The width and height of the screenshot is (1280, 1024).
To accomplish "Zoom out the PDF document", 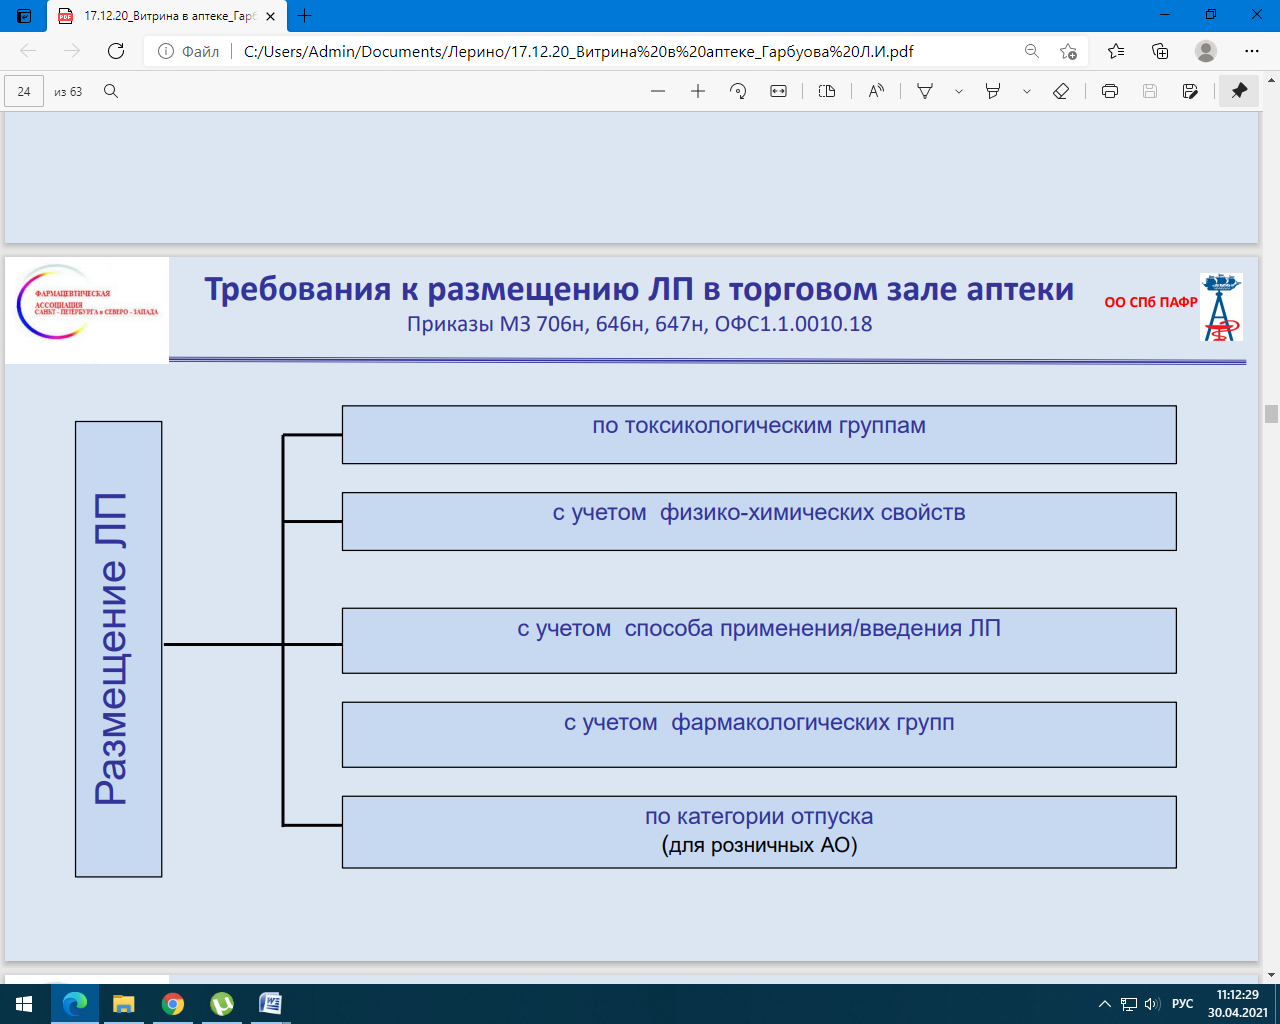I will [x=658, y=91].
